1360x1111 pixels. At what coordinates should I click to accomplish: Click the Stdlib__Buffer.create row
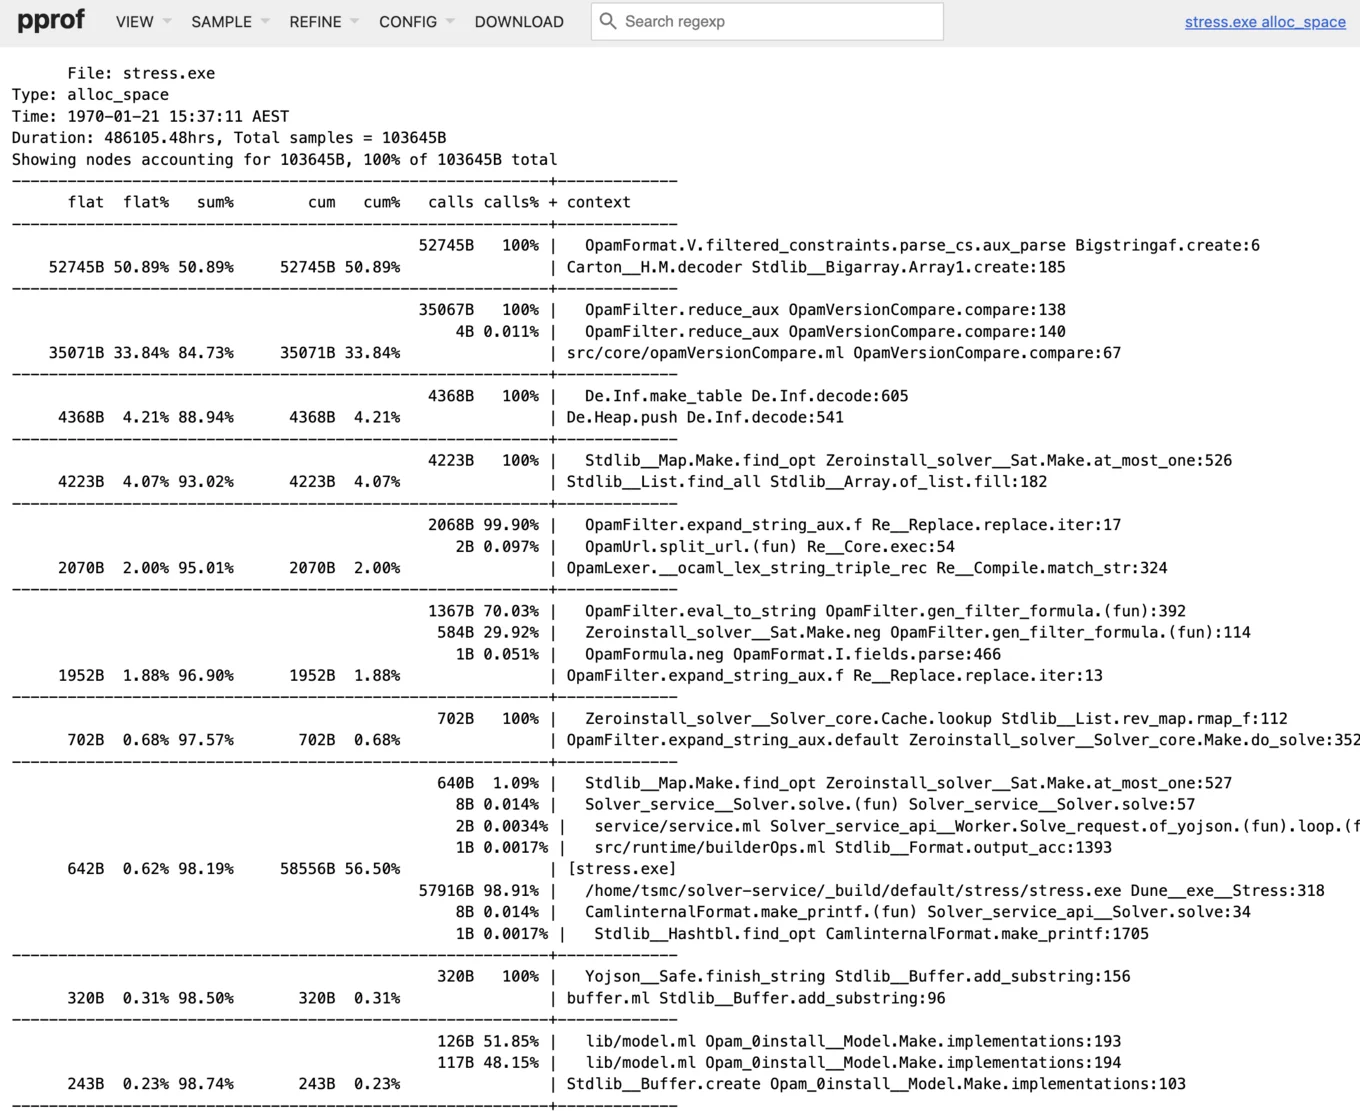(x=875, y=1084)
